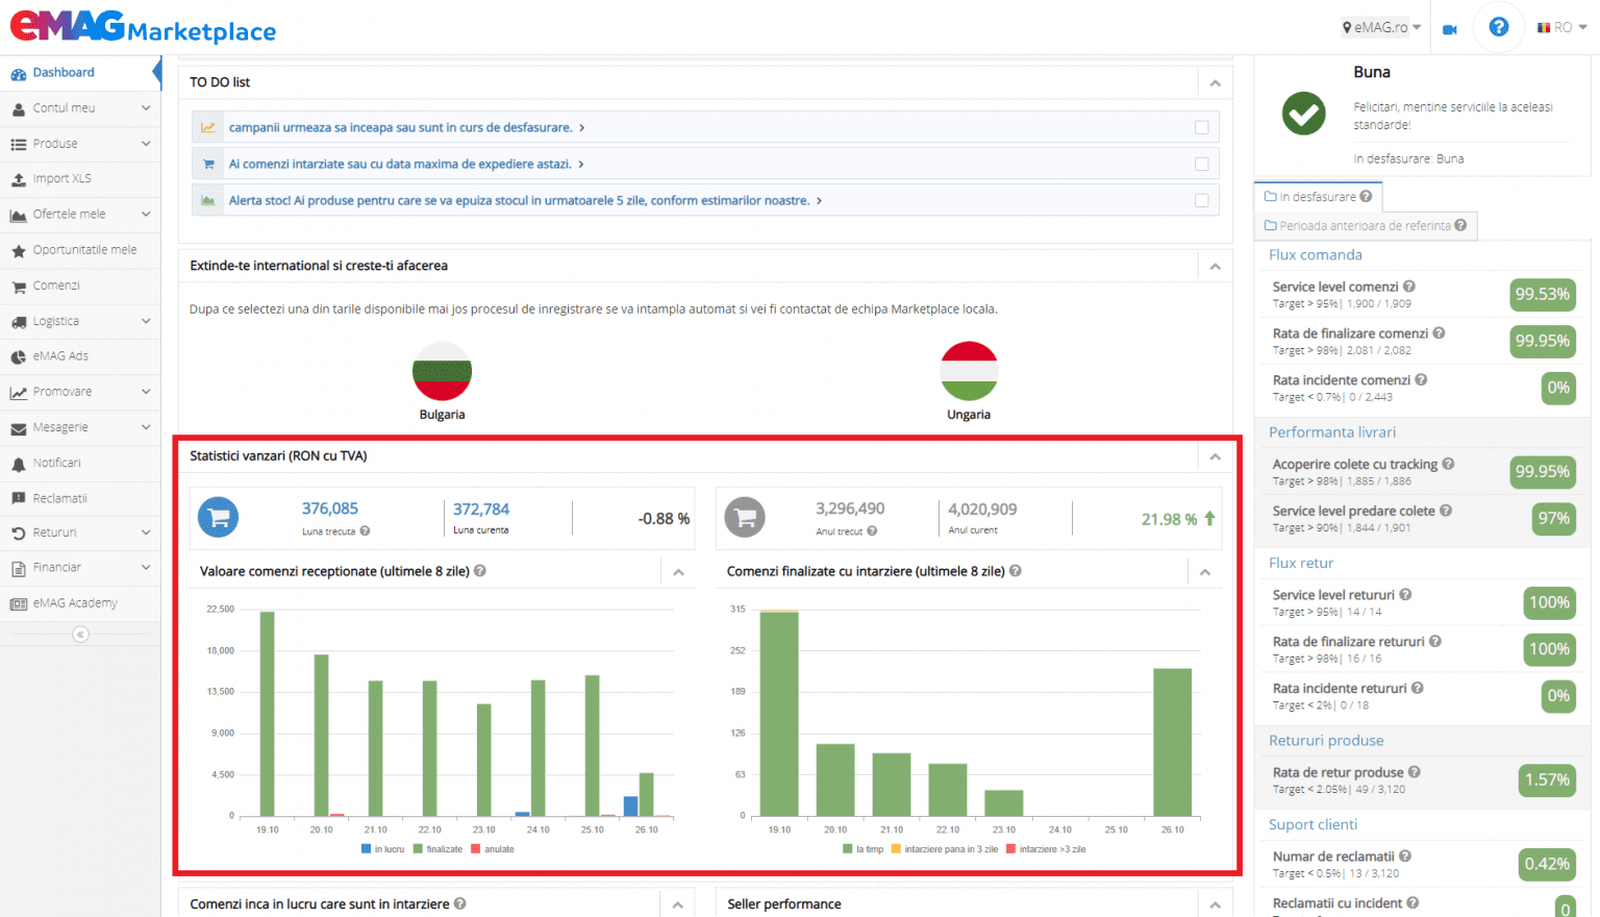Image resolution: width=1600 pixels, height=917 pixels.
Task: Check the campaigns to-do item checkbox
Action: pyautogui.click(x=1201, y=128)
